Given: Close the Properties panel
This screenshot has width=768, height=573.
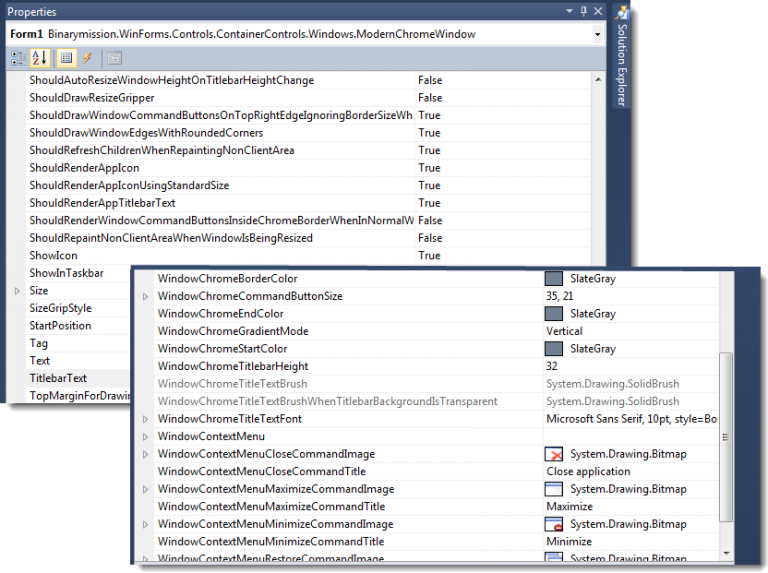Looking at the screenshot, I should pyautogui.click(x=598, y=11).
